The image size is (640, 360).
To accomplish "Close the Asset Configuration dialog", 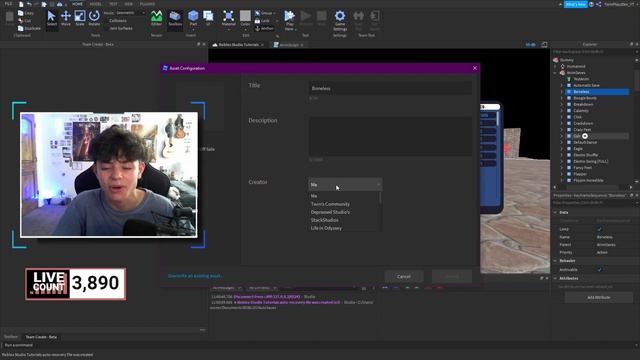I will click(x=475, y=68).
